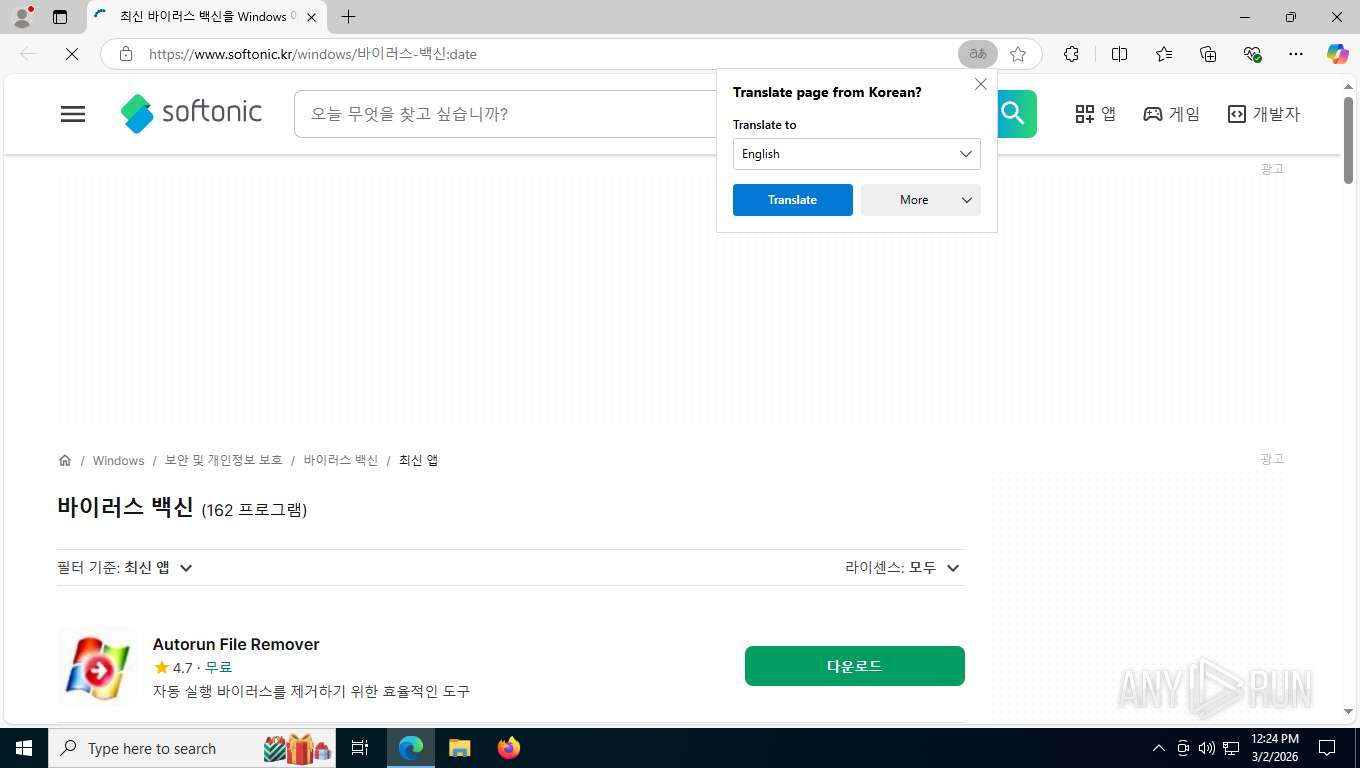
Task: Open Browser essentials heart icon
Action: click(1252, 54)
